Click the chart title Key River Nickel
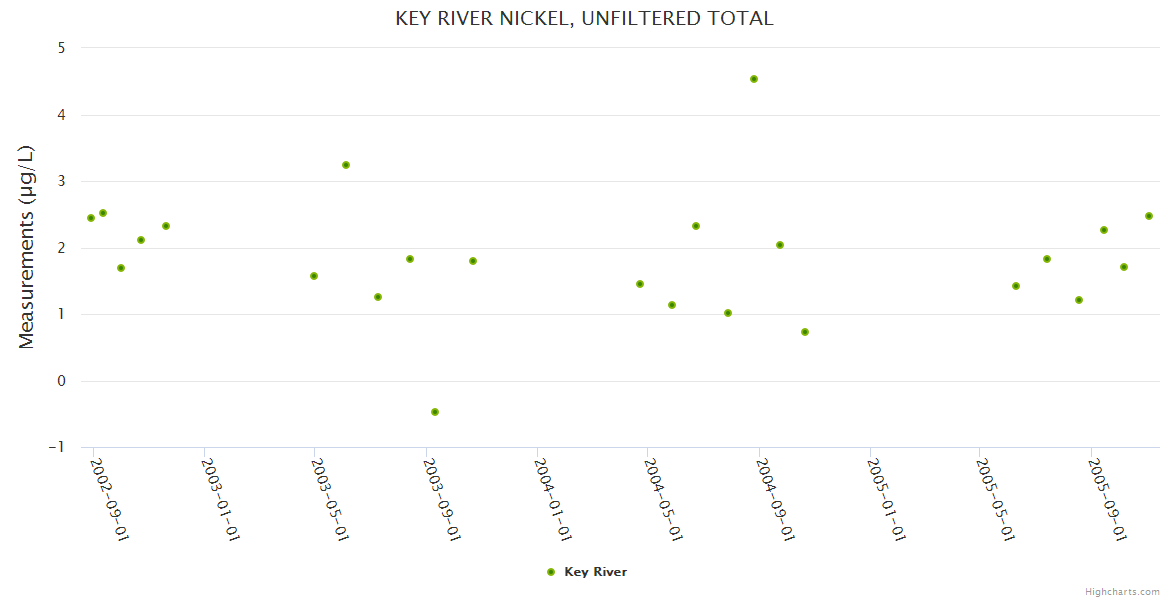 coord(584,18)
